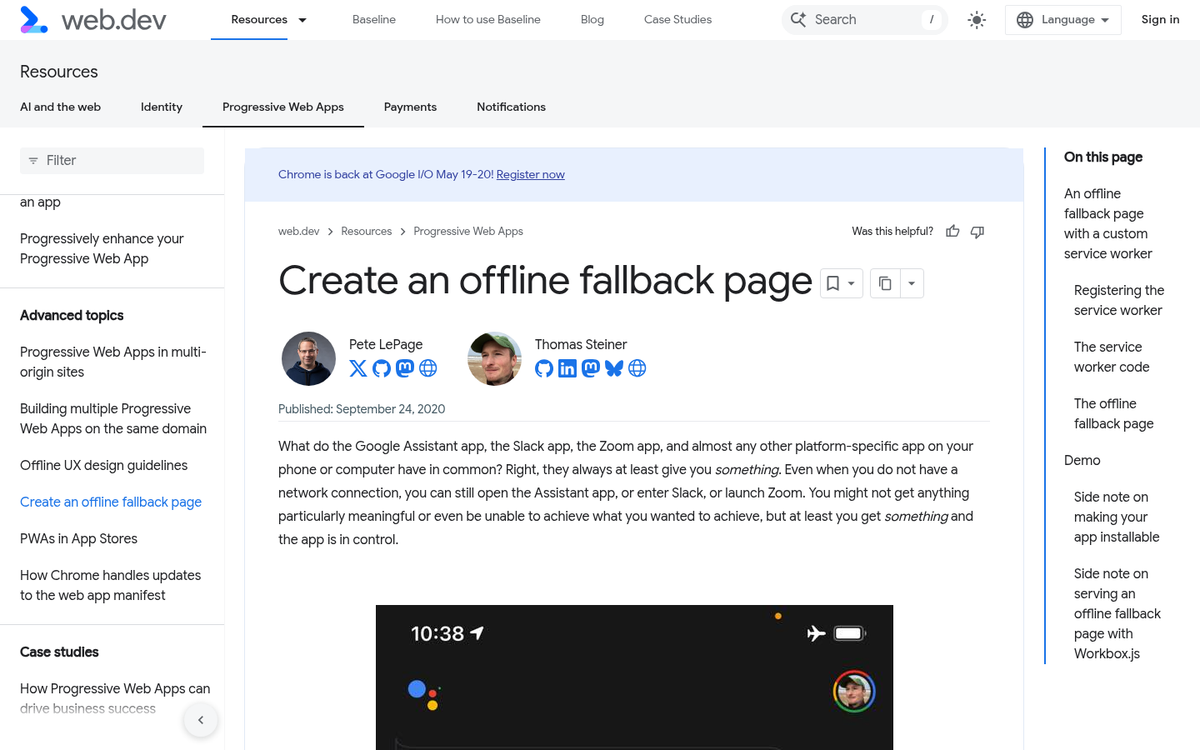Image resolution: width=1200 pixels, height=750 pixels.
Task: Open Thomas Steiner's LinkedIn icon
Action: (x=567, y=368)
